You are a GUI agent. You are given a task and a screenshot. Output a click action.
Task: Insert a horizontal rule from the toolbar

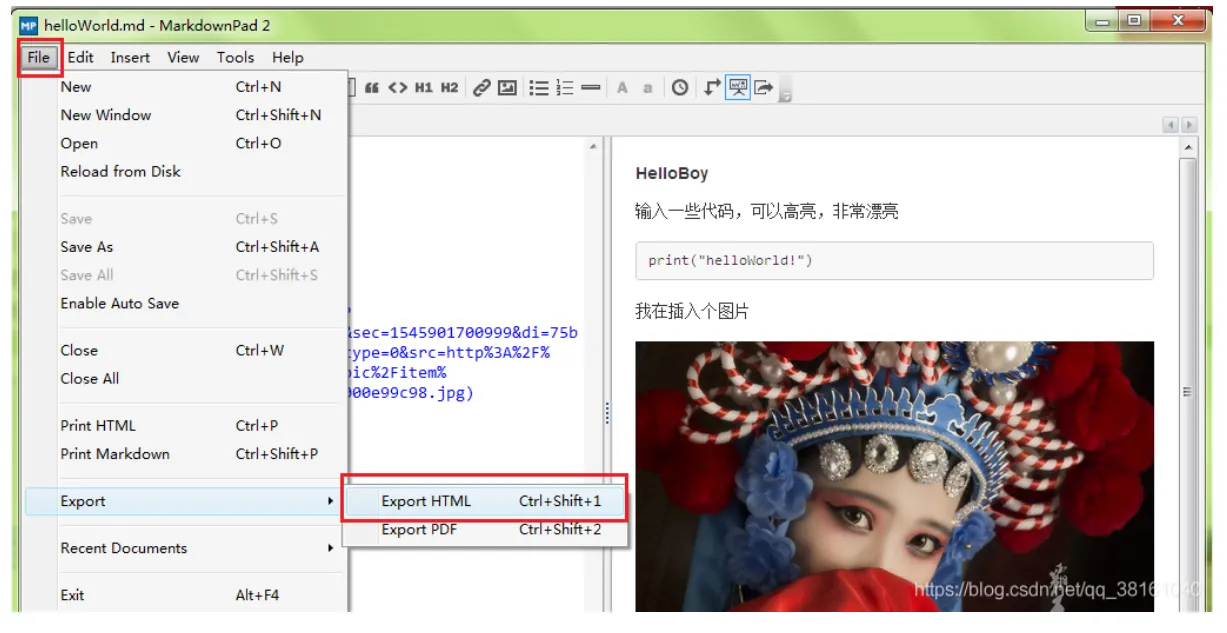(x=591, y=88)
